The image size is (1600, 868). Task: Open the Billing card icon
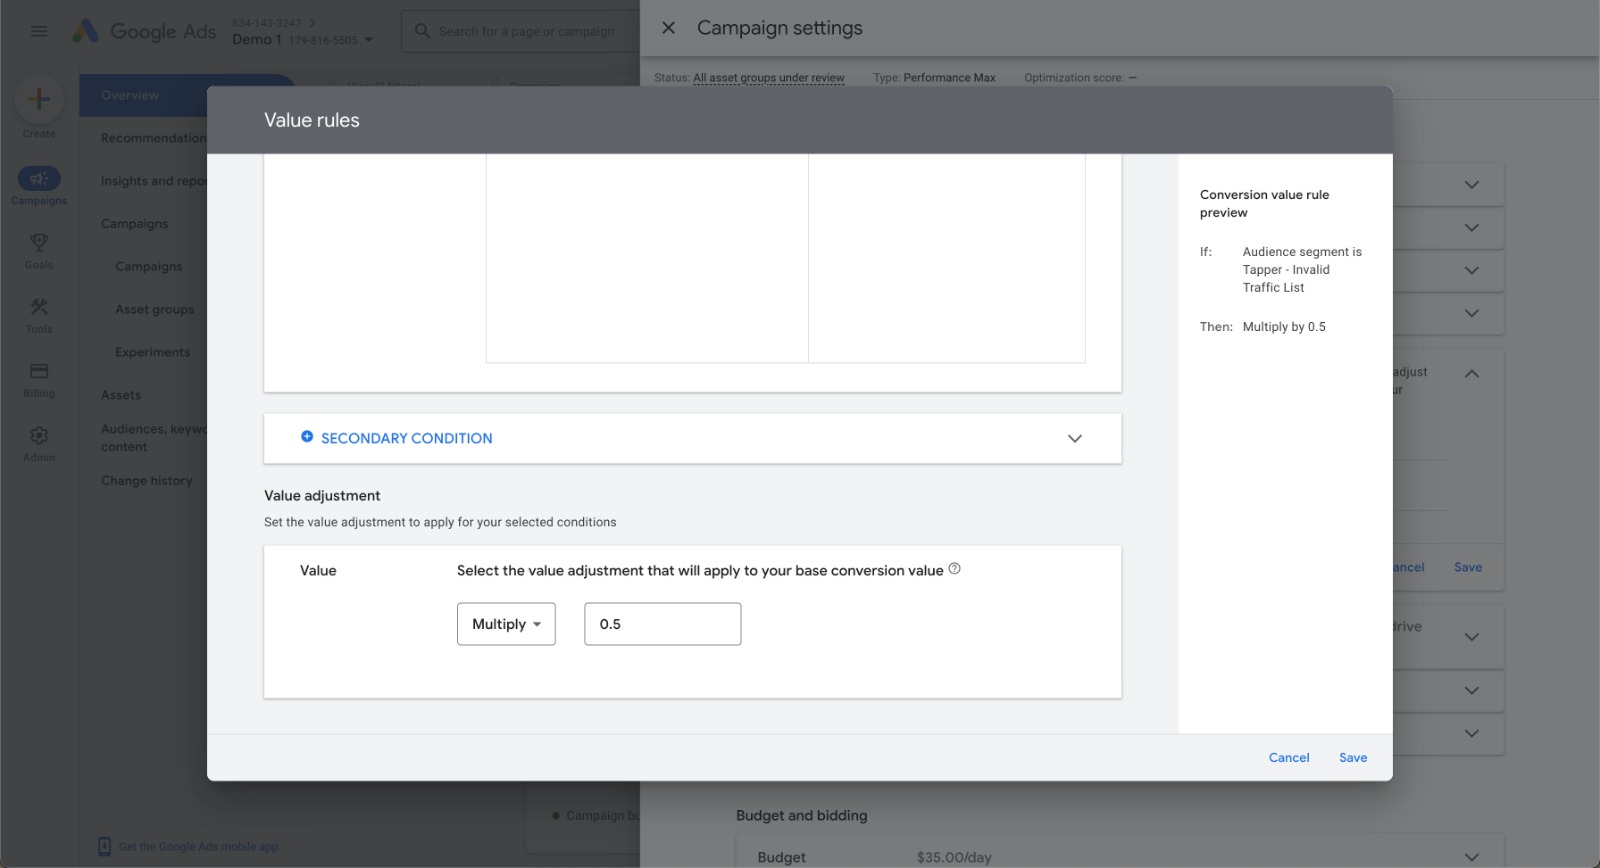[x=39, y=371]
